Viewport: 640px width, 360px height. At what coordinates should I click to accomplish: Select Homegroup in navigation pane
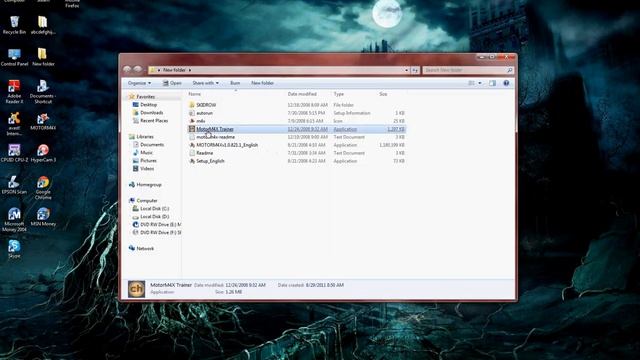[149, 184]
